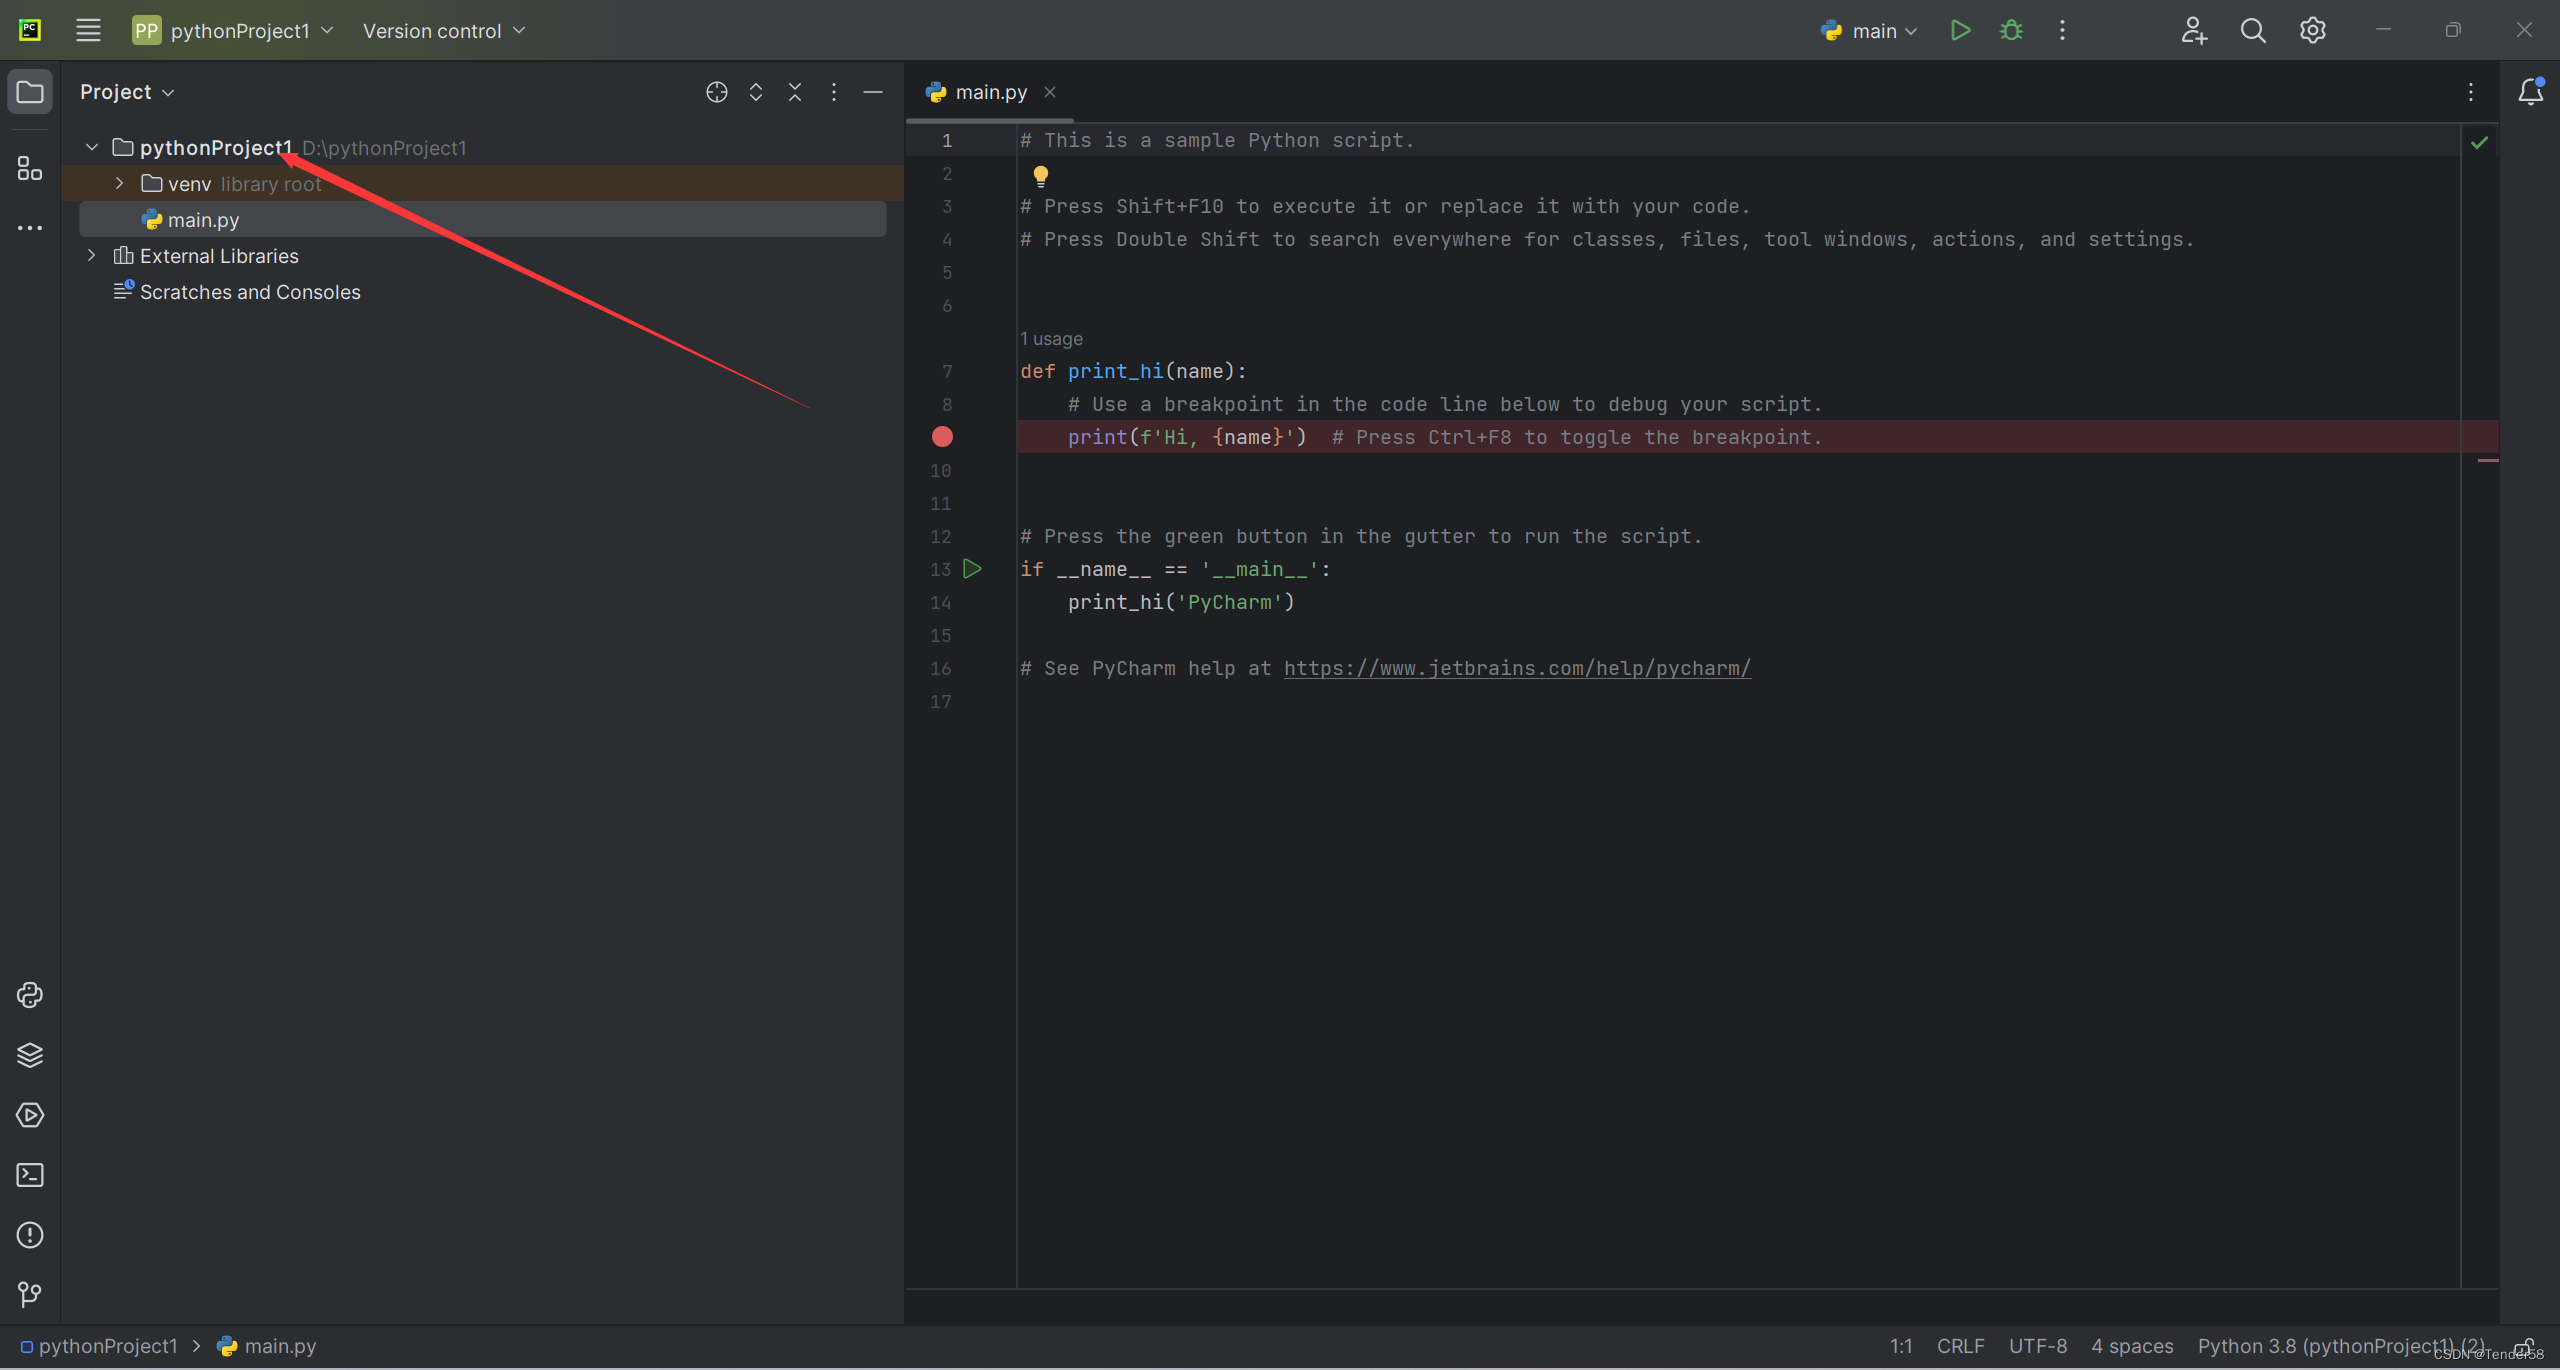Open the main menu hamburger

click(x=87, y=30)
